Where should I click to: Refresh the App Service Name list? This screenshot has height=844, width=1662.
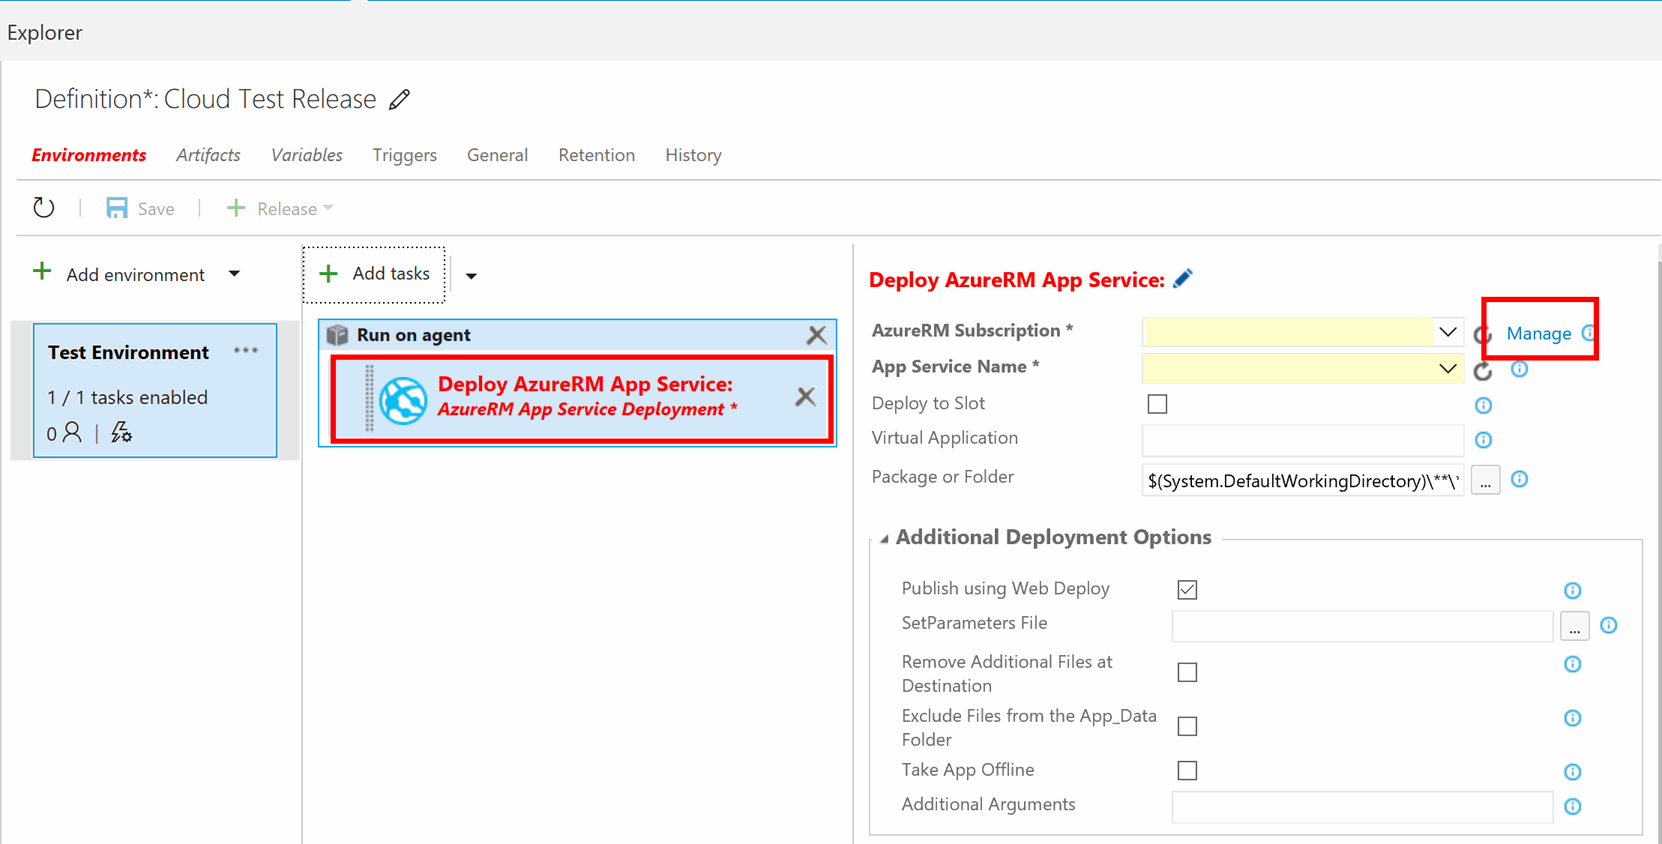pos(1483,371)
